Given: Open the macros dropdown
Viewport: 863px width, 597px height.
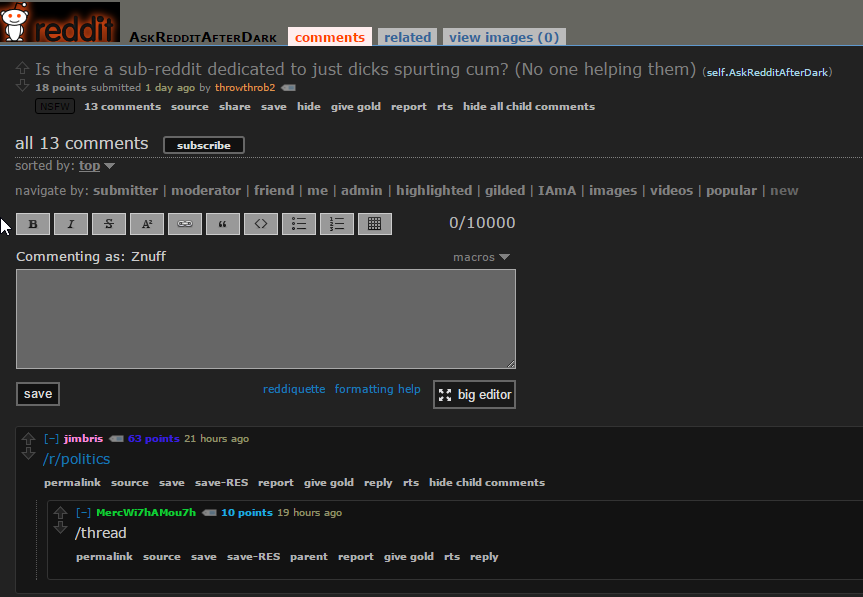Looking at the screenshot, I should tap(482, 257).
